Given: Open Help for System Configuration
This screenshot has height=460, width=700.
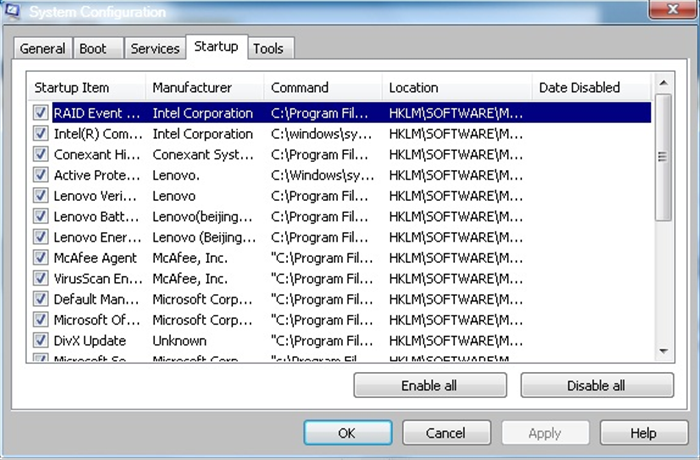Looking at the screenshot, I should (x=644, y=433).
